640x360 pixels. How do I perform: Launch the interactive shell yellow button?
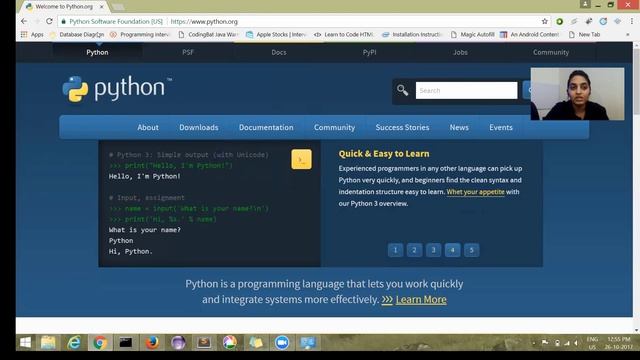(x=301, y=159)
